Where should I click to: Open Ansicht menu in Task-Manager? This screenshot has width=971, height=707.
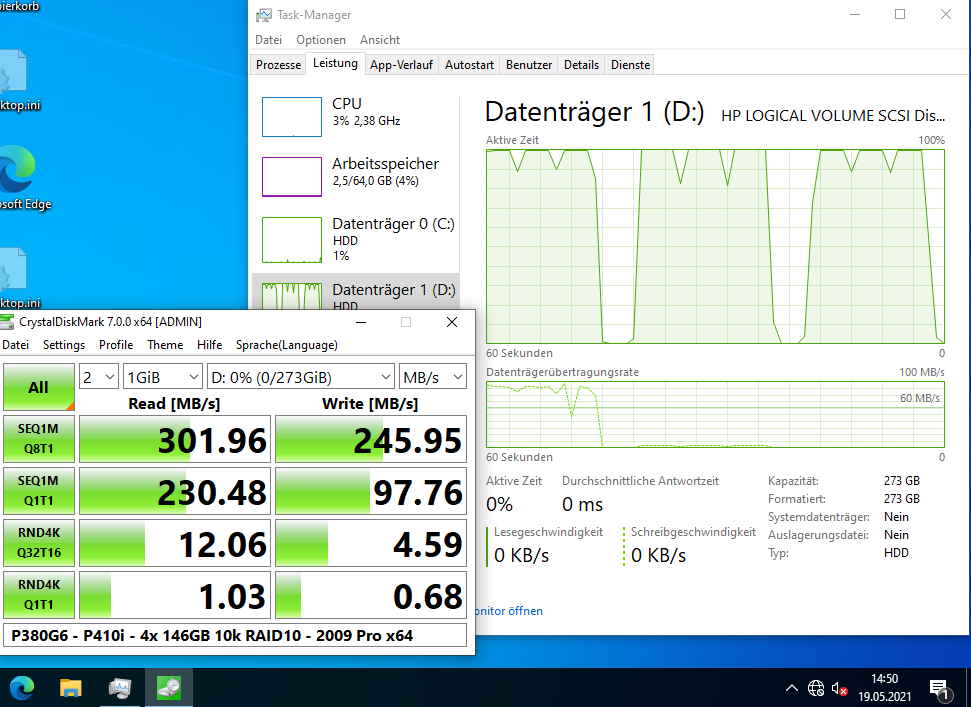(380, 40)
